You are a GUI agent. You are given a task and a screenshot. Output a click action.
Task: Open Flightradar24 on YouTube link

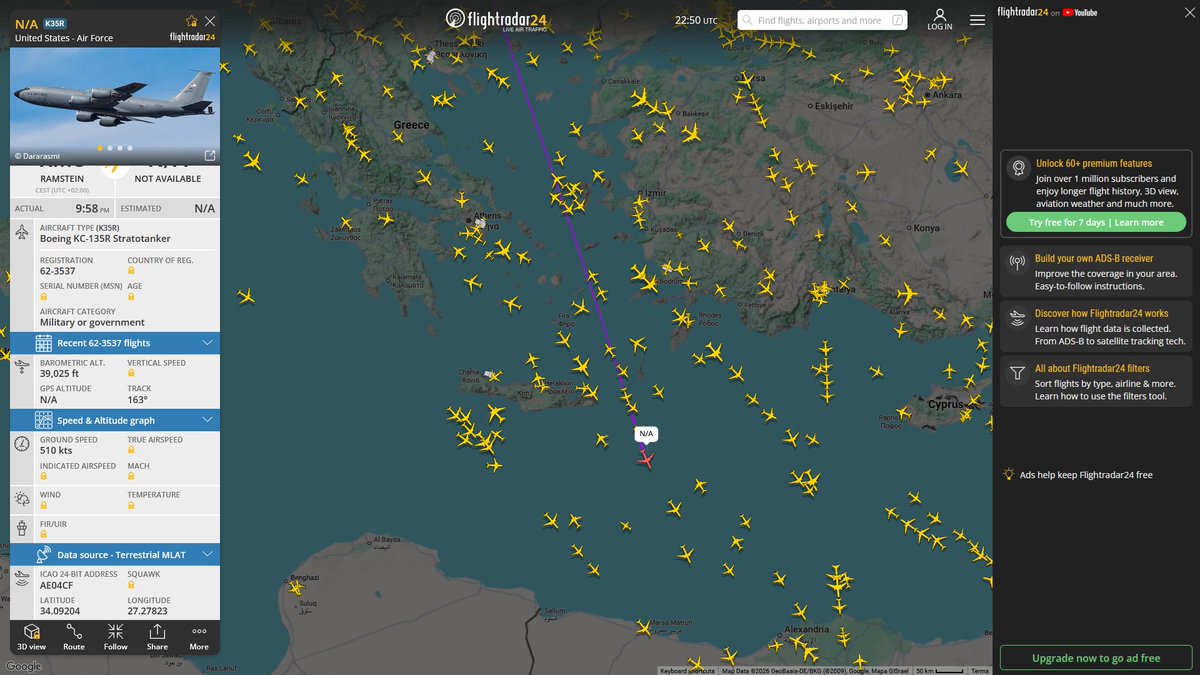pos(1047,12)
